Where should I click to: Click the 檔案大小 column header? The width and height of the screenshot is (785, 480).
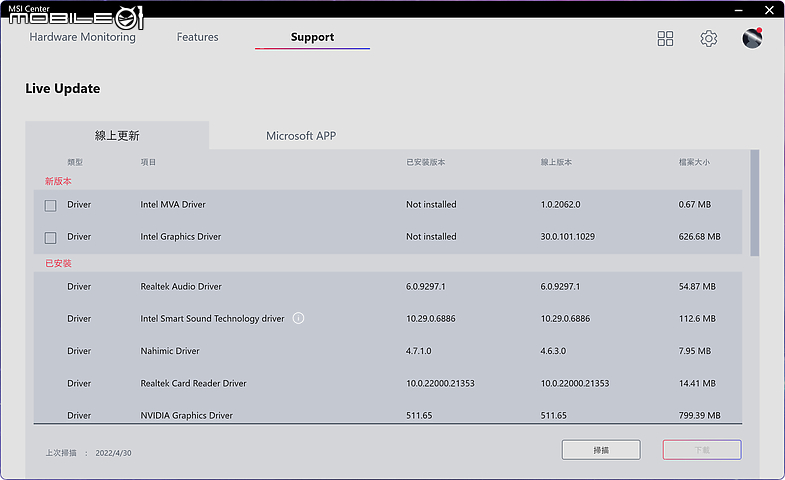[694, 162]
